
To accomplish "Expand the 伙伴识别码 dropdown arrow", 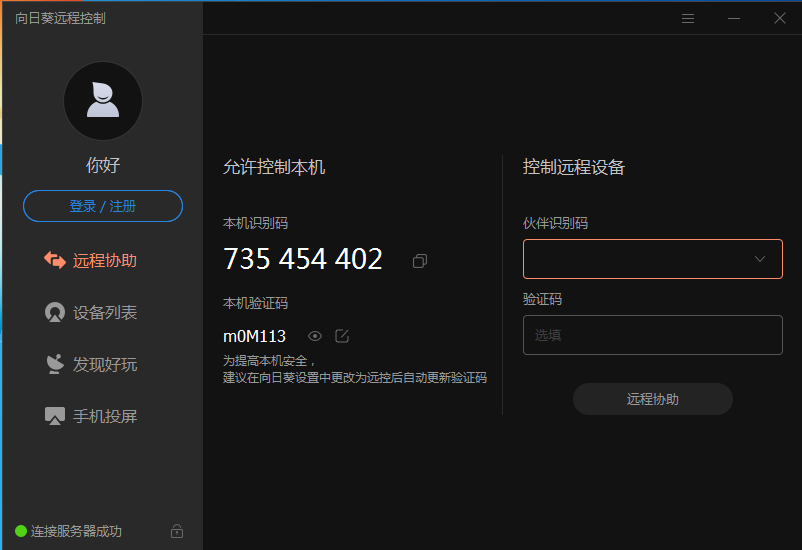I will [760, 259].
